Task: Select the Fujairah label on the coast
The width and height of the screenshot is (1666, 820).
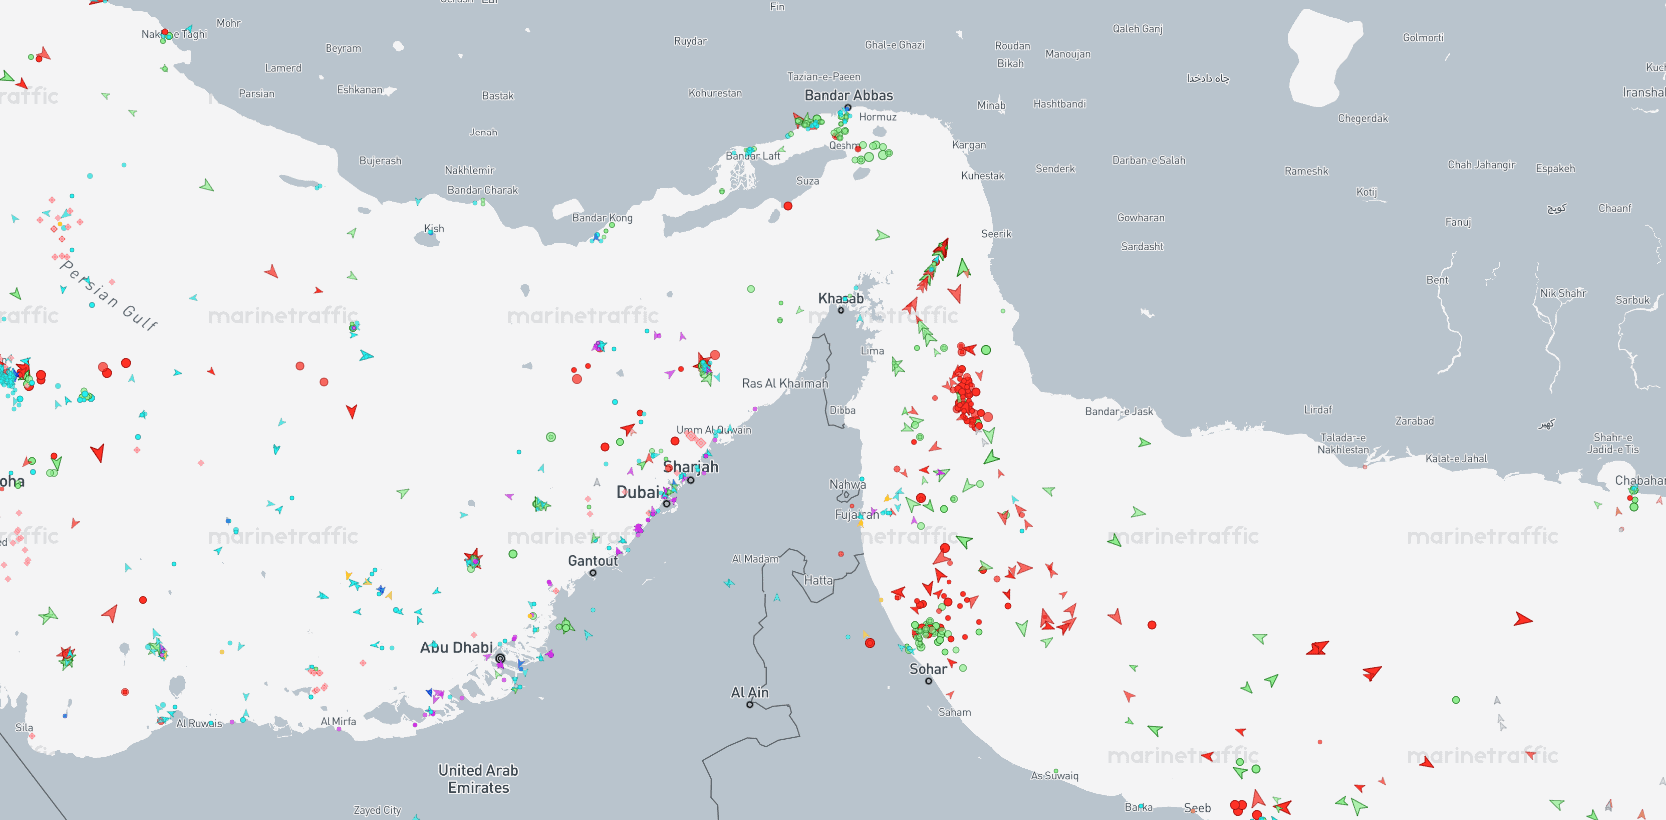Action: (x=857, y=515)
